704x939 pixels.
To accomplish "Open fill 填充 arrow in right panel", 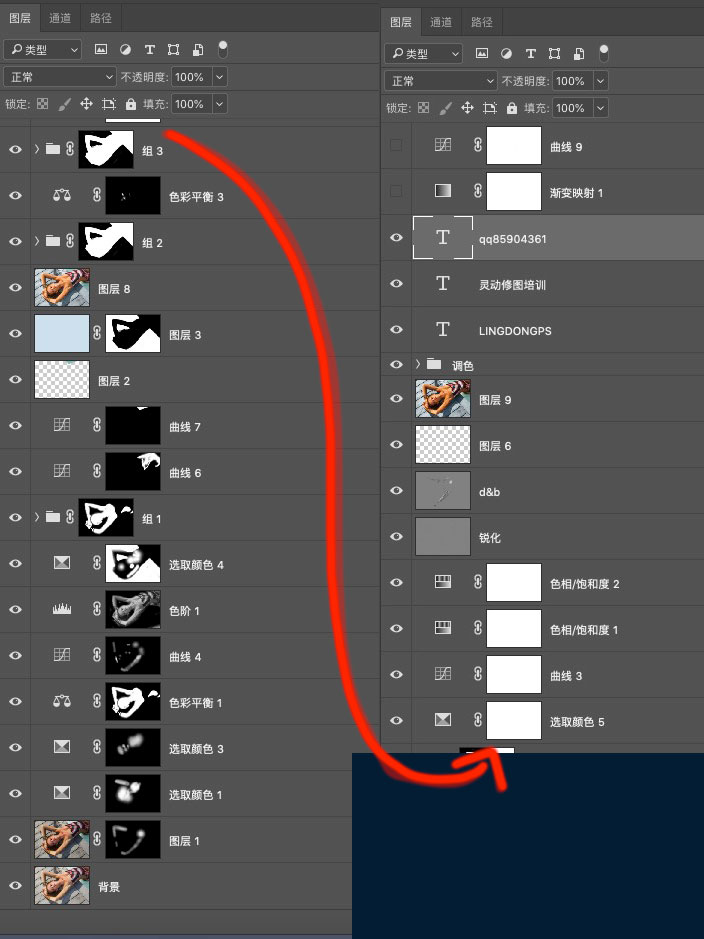I will 600,108.
